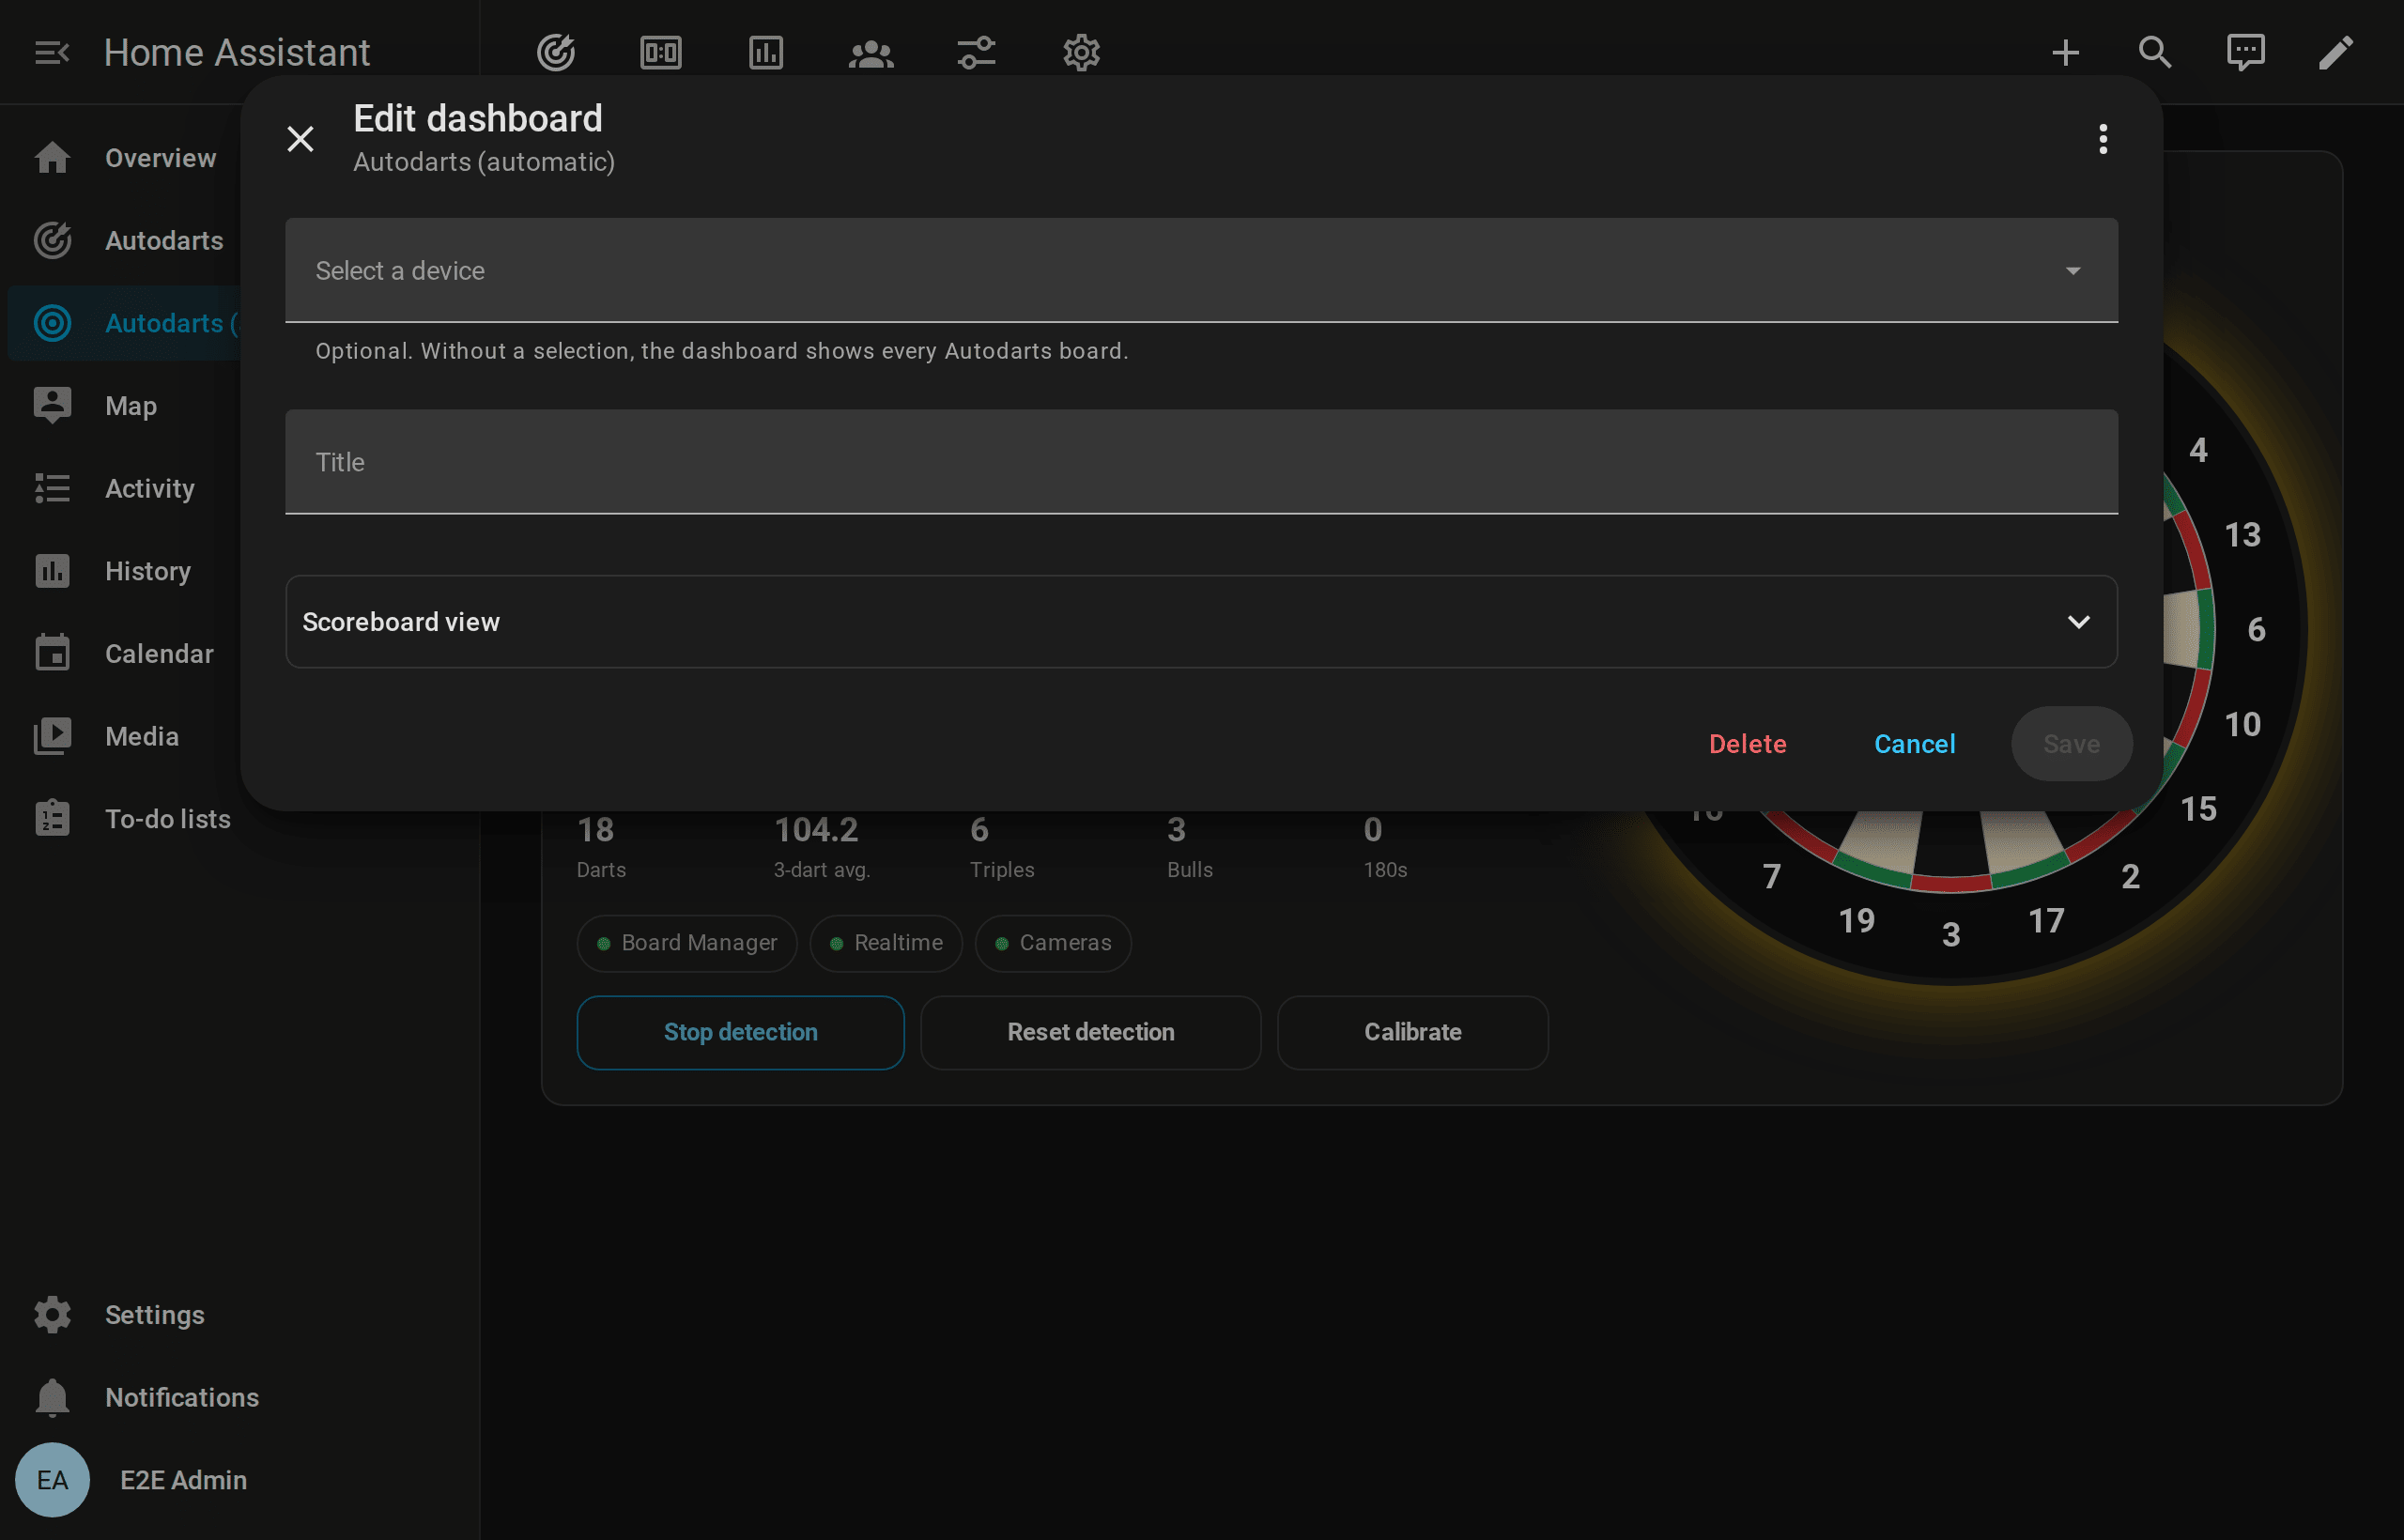The width and height of the screenshot is (2404, 1540).
Task: Open the Select a device dropdown
Action: click(1201, 270)
